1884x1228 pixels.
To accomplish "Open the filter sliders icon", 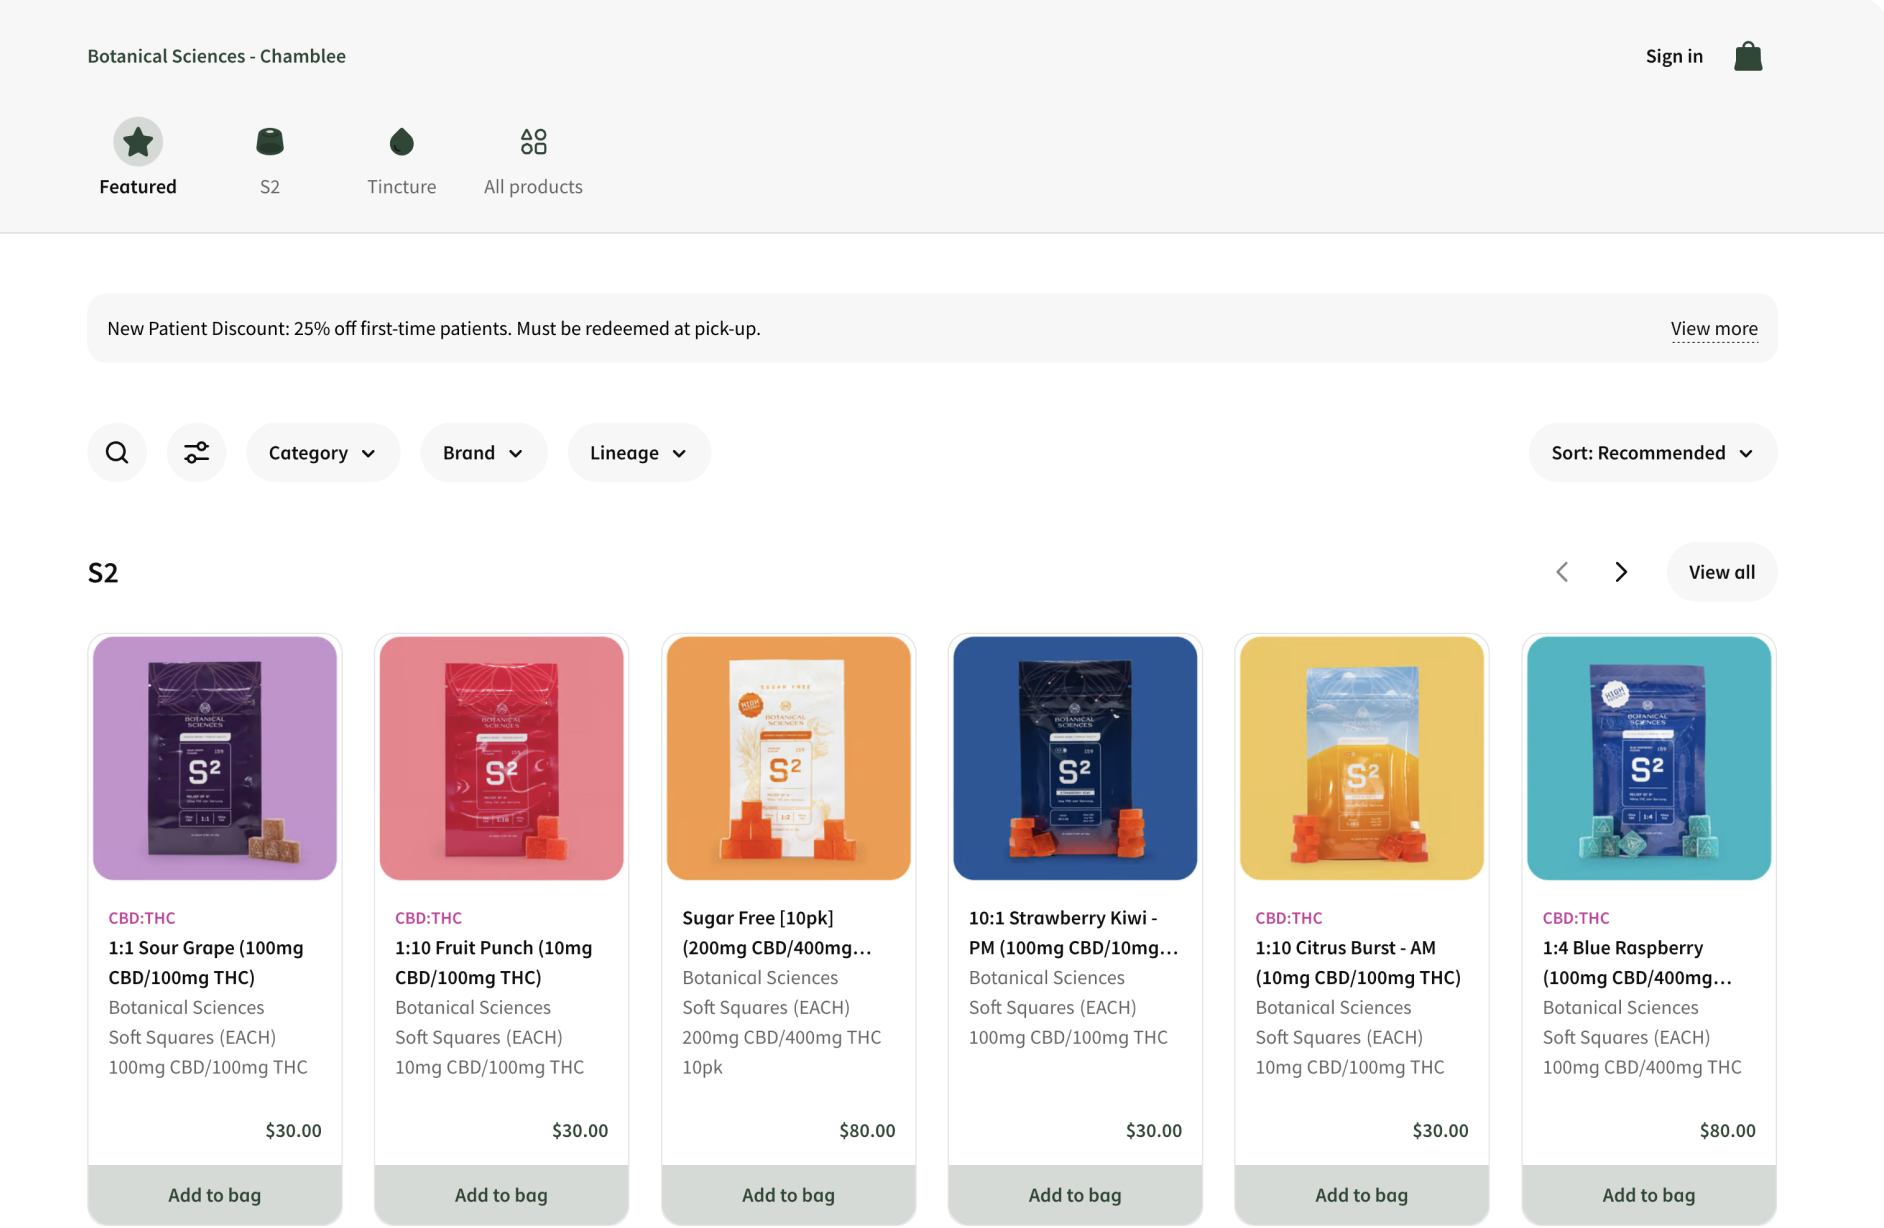I will coord(196,453).
